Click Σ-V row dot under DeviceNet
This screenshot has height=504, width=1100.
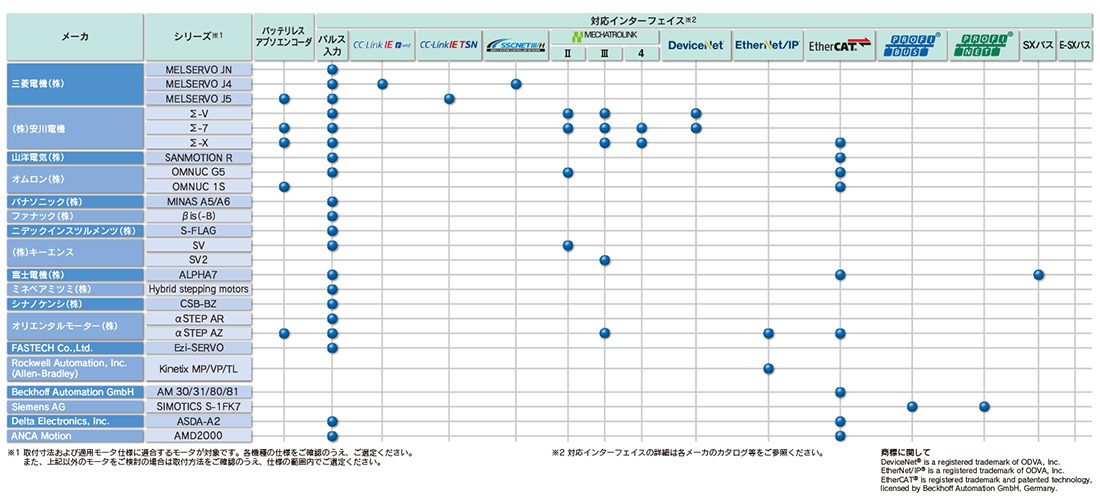[x=696, y=114]
